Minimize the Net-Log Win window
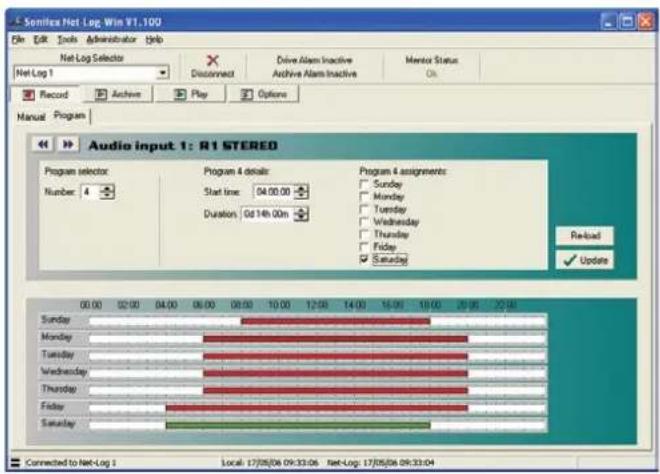The height and width of the screenshot is (474, 660). click(x=609, y=21)
